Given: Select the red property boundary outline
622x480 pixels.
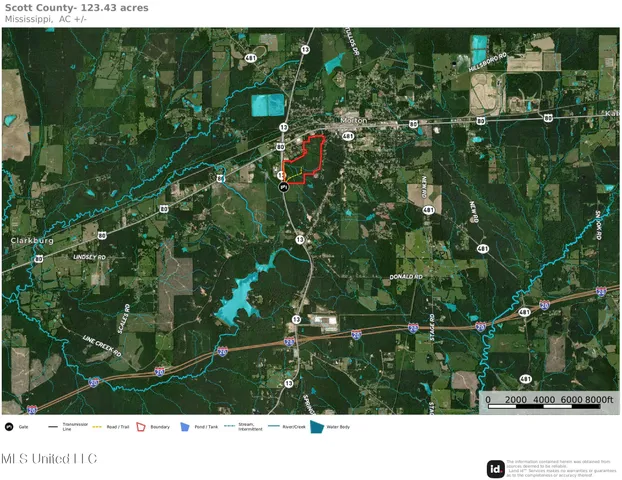Looking at the screenshot, I should point(304,160).
